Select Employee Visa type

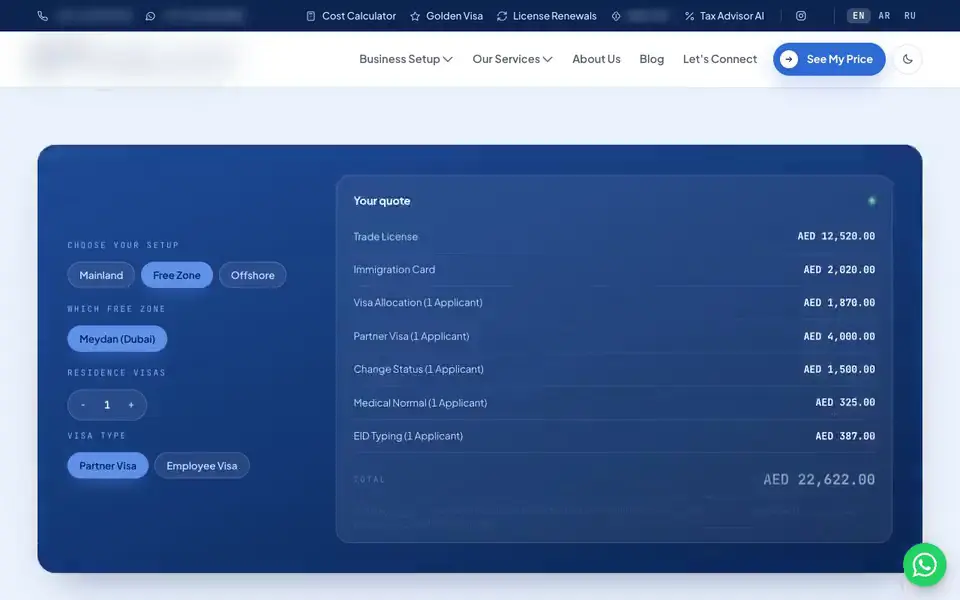click(x=201, y=466)
